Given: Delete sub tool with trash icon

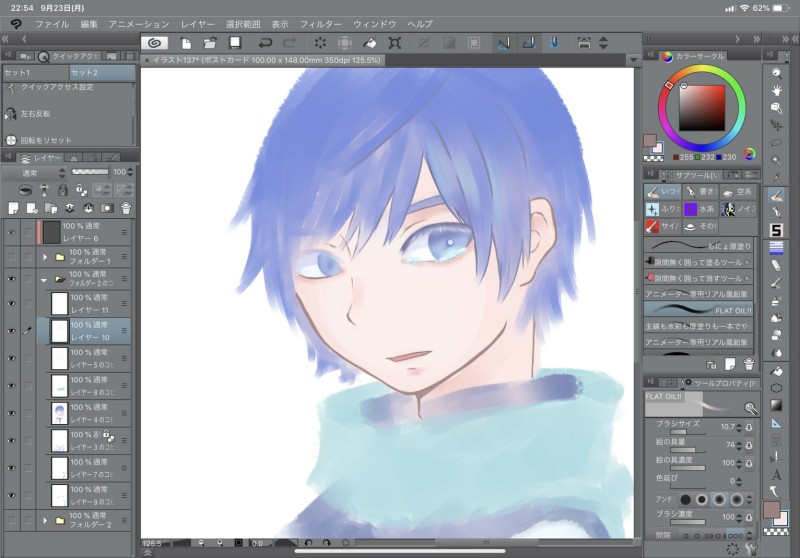Looking at the screenshot, I should pyautogui.click(x=748, y=364).
